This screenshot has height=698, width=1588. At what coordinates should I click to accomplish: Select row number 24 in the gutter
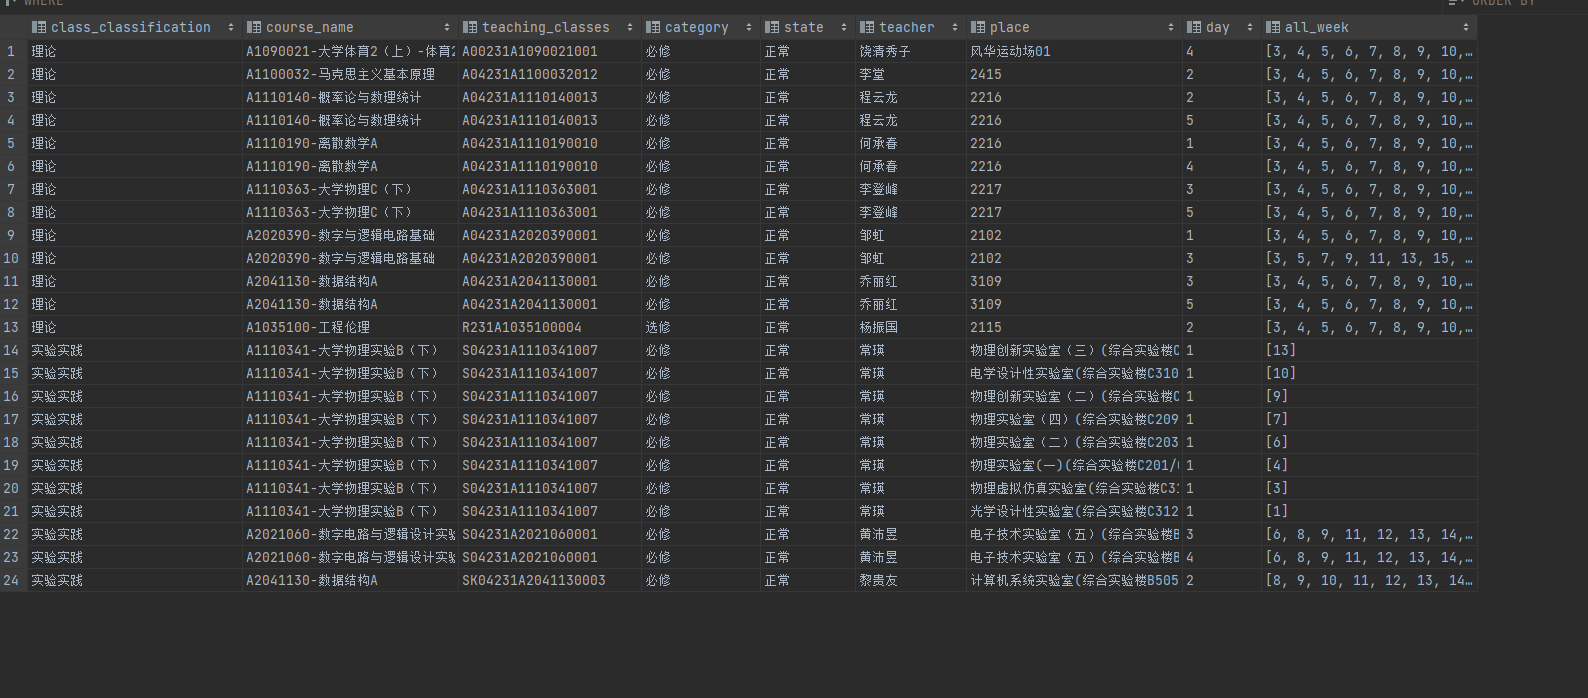click(11, 581)
